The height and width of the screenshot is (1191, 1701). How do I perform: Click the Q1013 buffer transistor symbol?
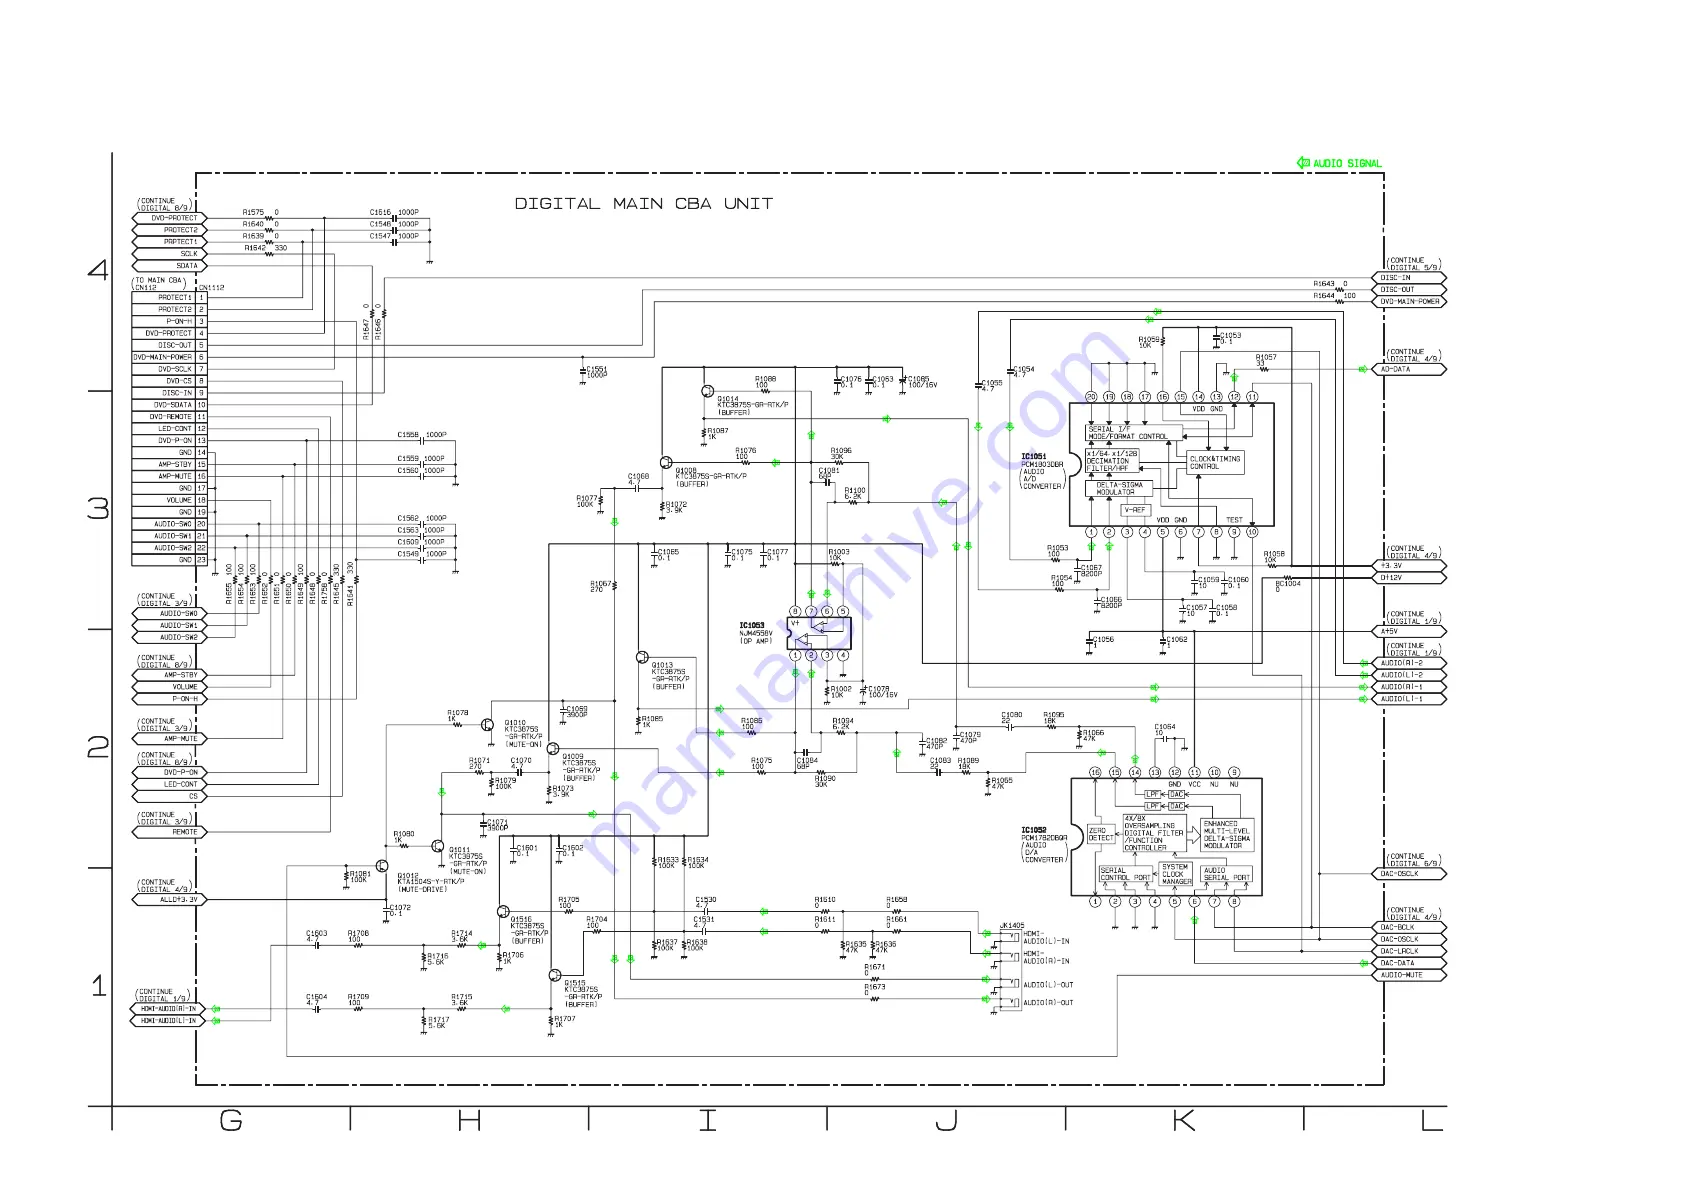pyautogui.click(x=642, y=657)
